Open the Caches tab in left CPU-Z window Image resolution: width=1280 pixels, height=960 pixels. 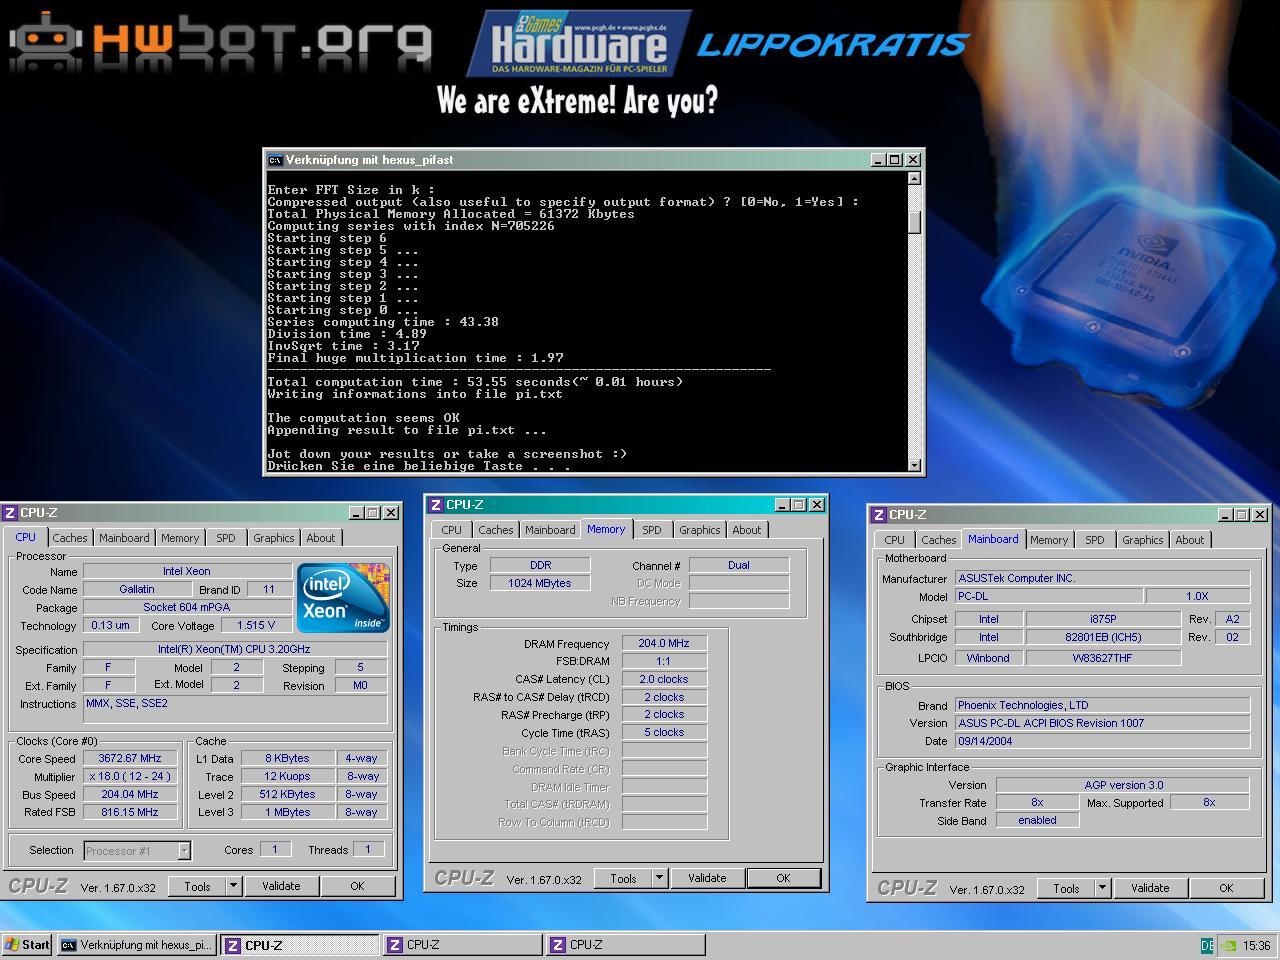pos(70,538)
